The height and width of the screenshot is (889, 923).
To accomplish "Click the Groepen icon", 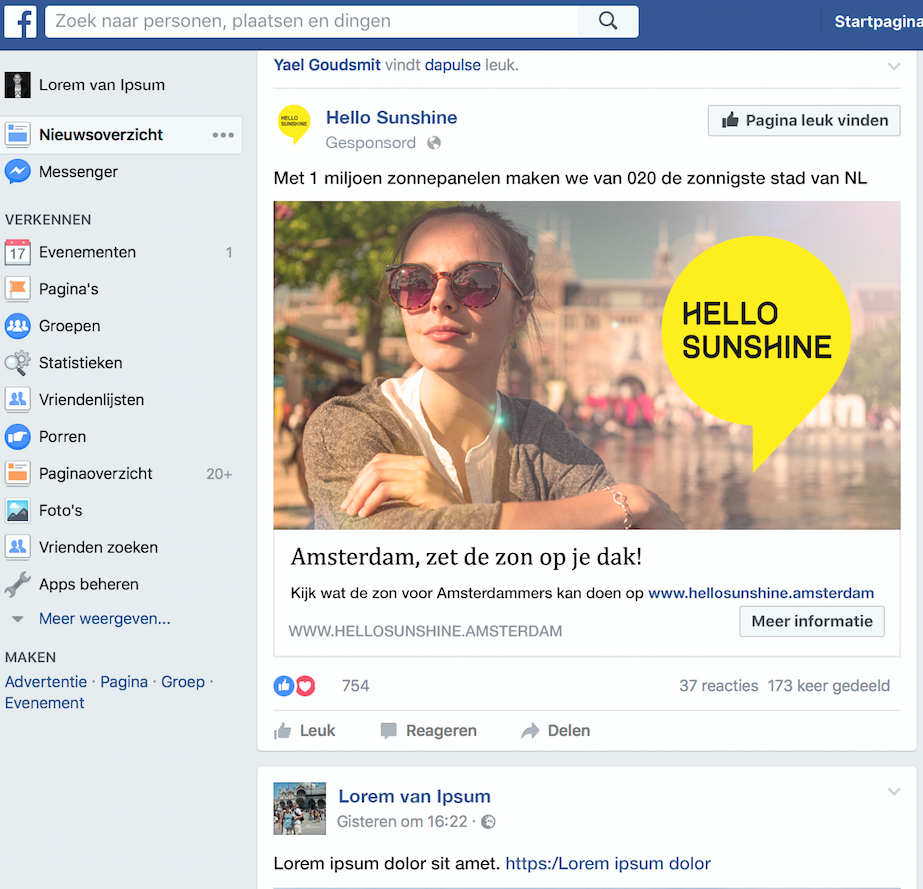I will point(18,326).
